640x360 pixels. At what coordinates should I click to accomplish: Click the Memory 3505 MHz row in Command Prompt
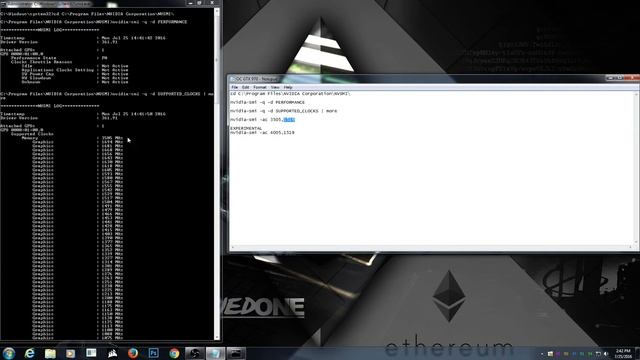(x=72, y=138)
